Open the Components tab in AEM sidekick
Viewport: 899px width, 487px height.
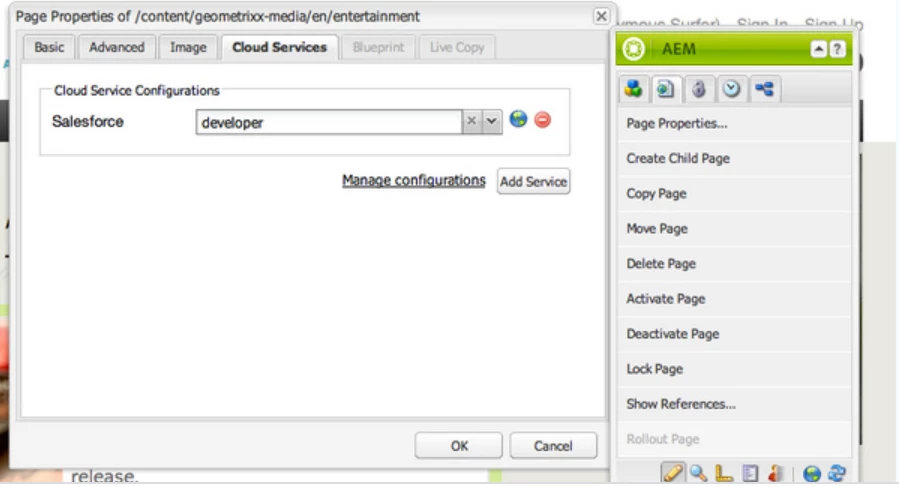pyautogui.click(x=634, y=89)
